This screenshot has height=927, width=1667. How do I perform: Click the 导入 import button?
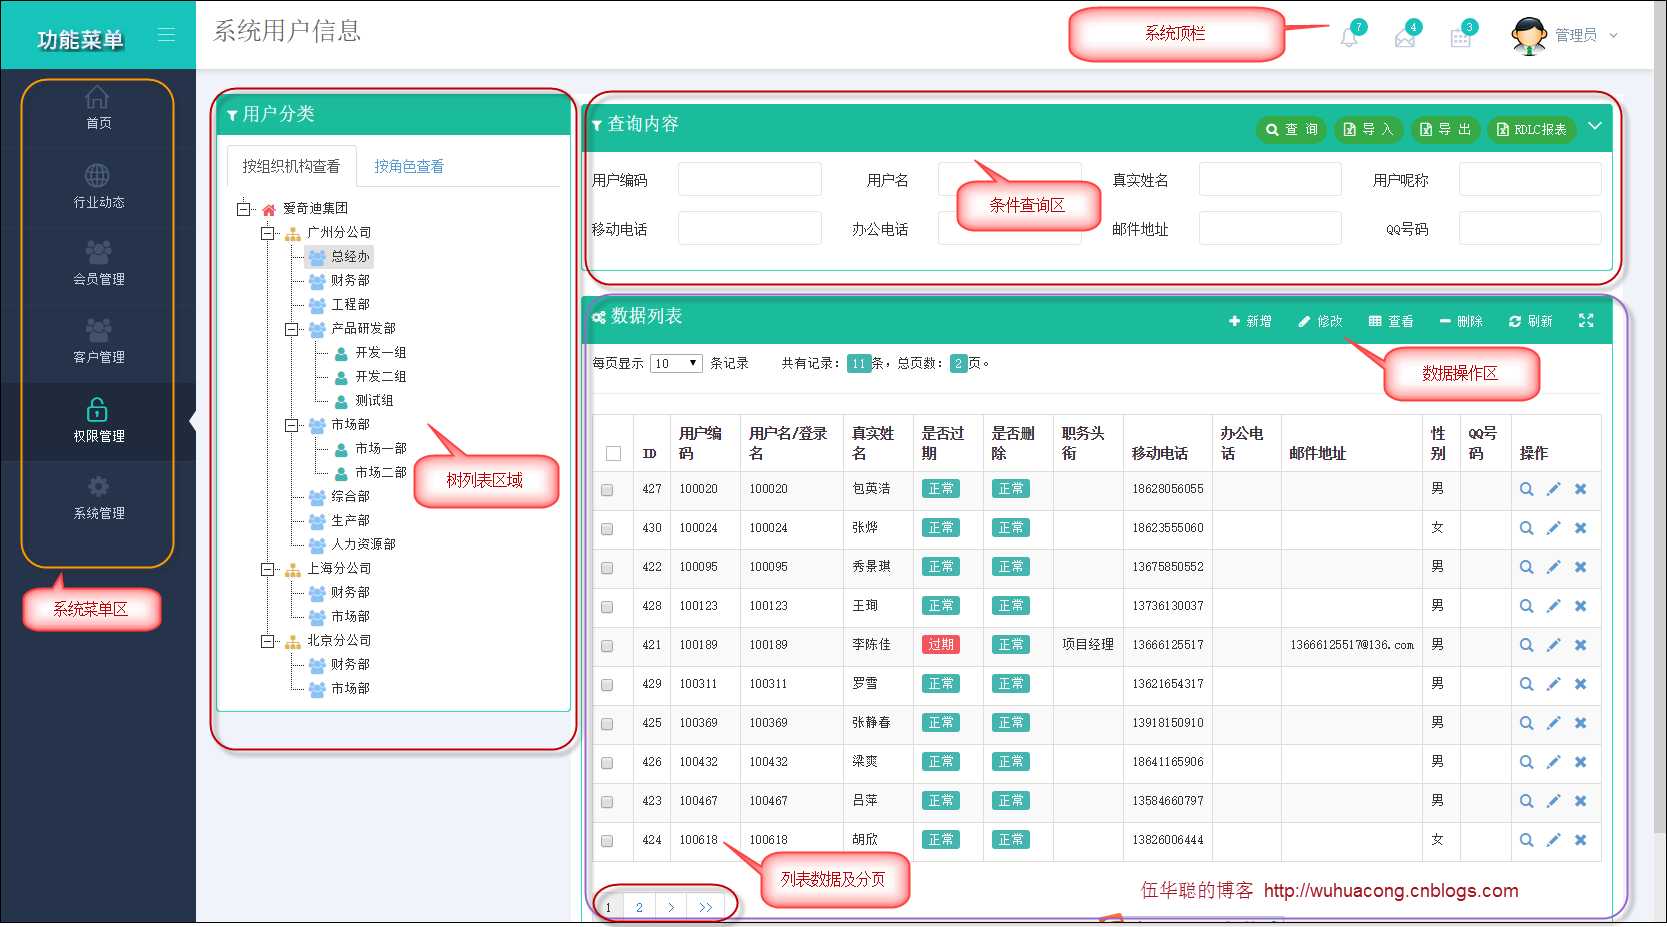click(1368, 129)
